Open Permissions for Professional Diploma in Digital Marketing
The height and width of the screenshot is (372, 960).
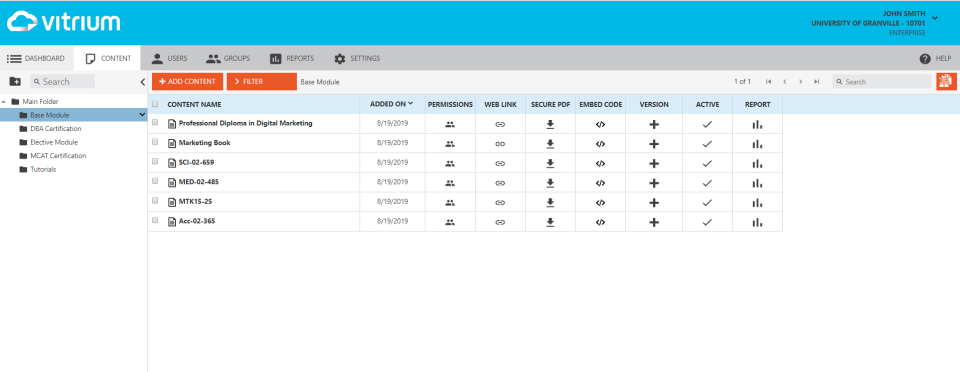point(450,124)
